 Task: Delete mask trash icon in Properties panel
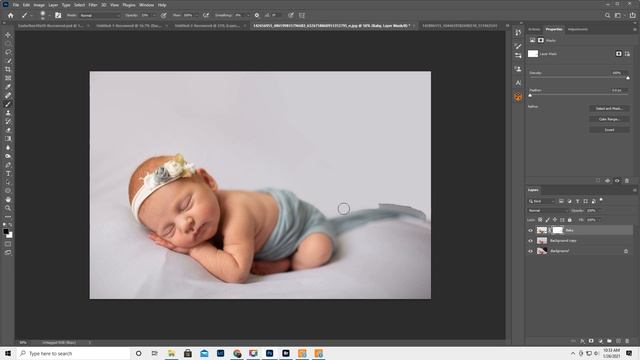pos(627,180)
